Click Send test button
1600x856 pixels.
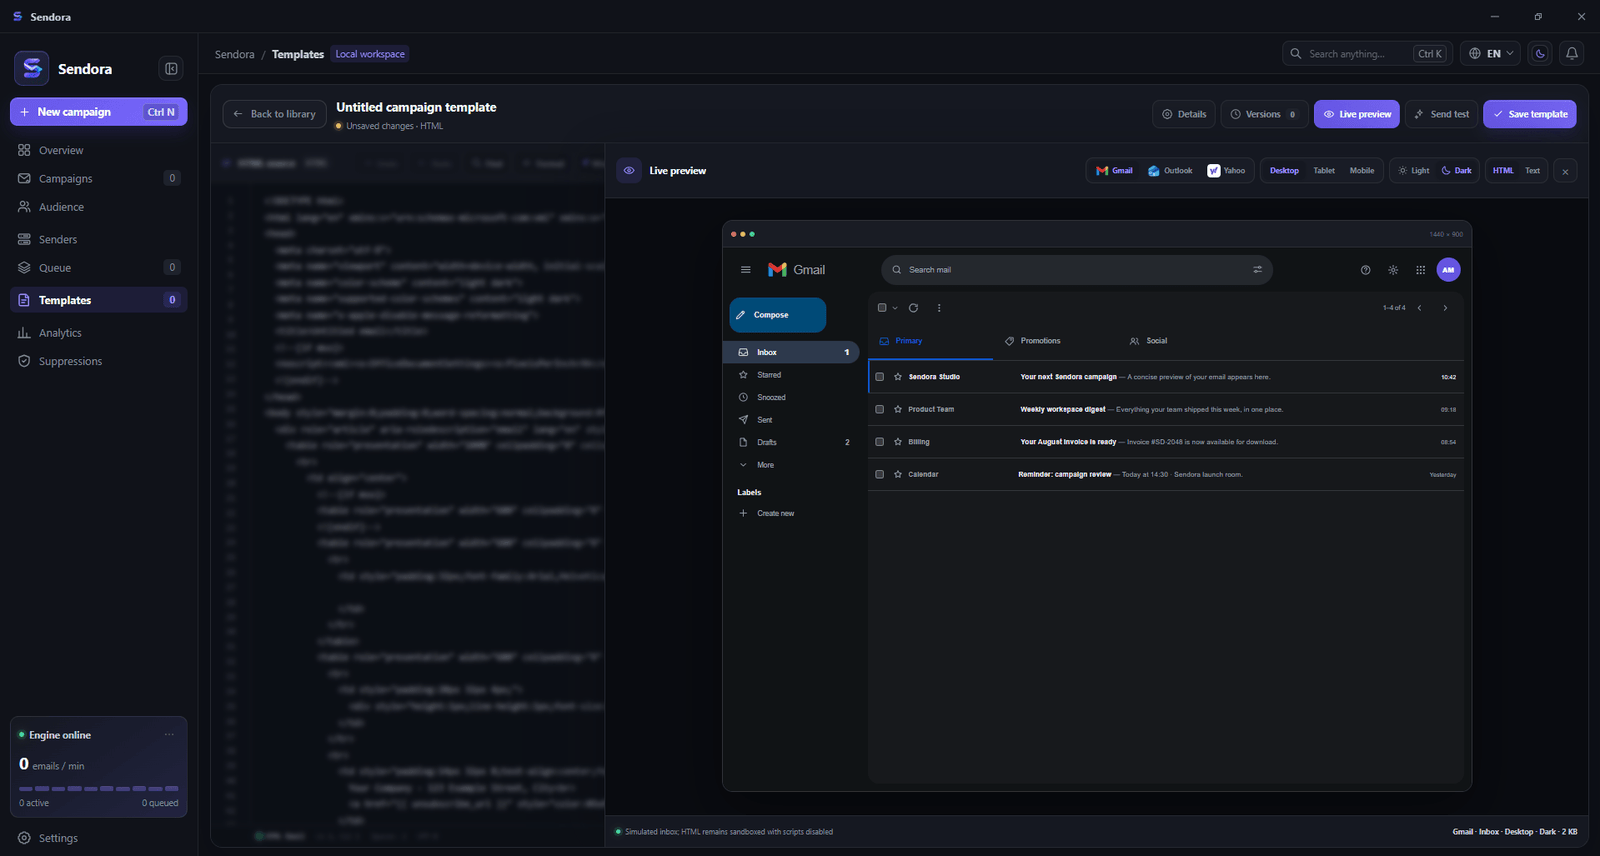coord(1441,114)
